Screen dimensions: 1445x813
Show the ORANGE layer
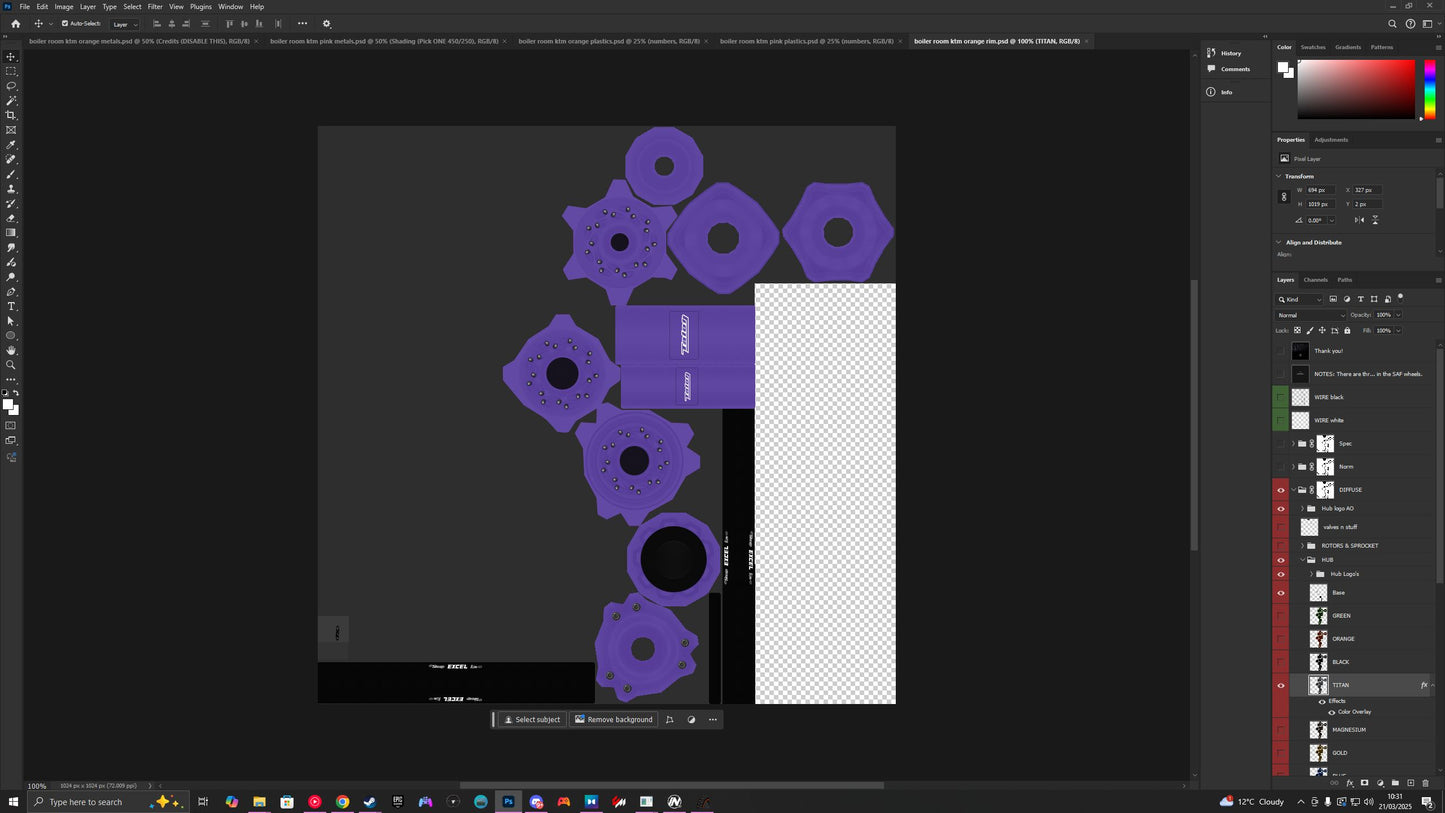[1281, 639]
